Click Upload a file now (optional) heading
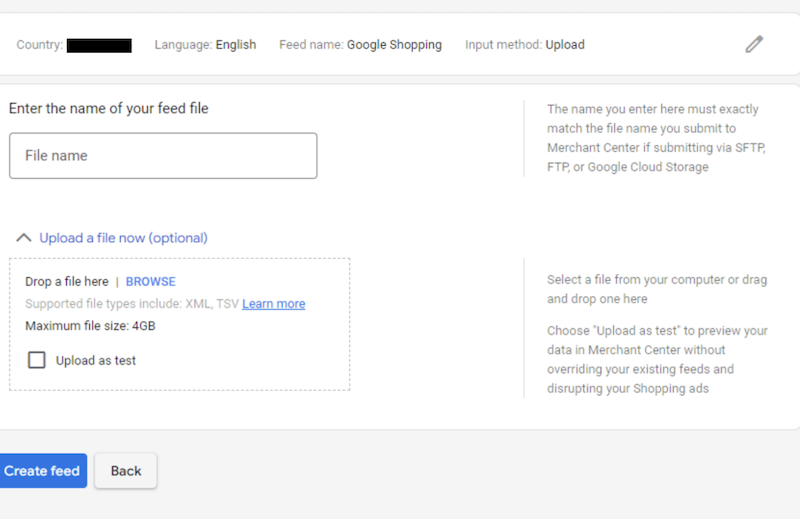The image size is (800, 519). (123, 238)
